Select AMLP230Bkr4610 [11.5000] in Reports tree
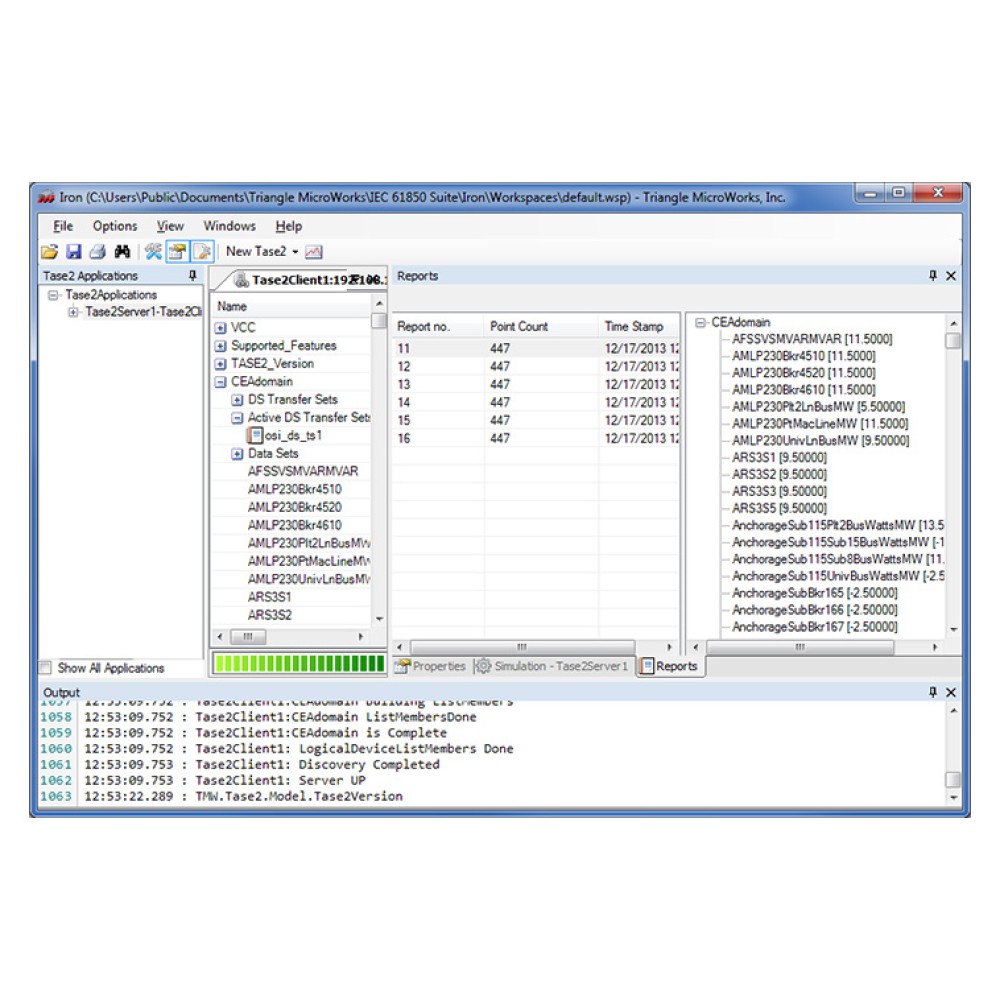Viewport: 1000px width, 1000px height. pos(804,390)
